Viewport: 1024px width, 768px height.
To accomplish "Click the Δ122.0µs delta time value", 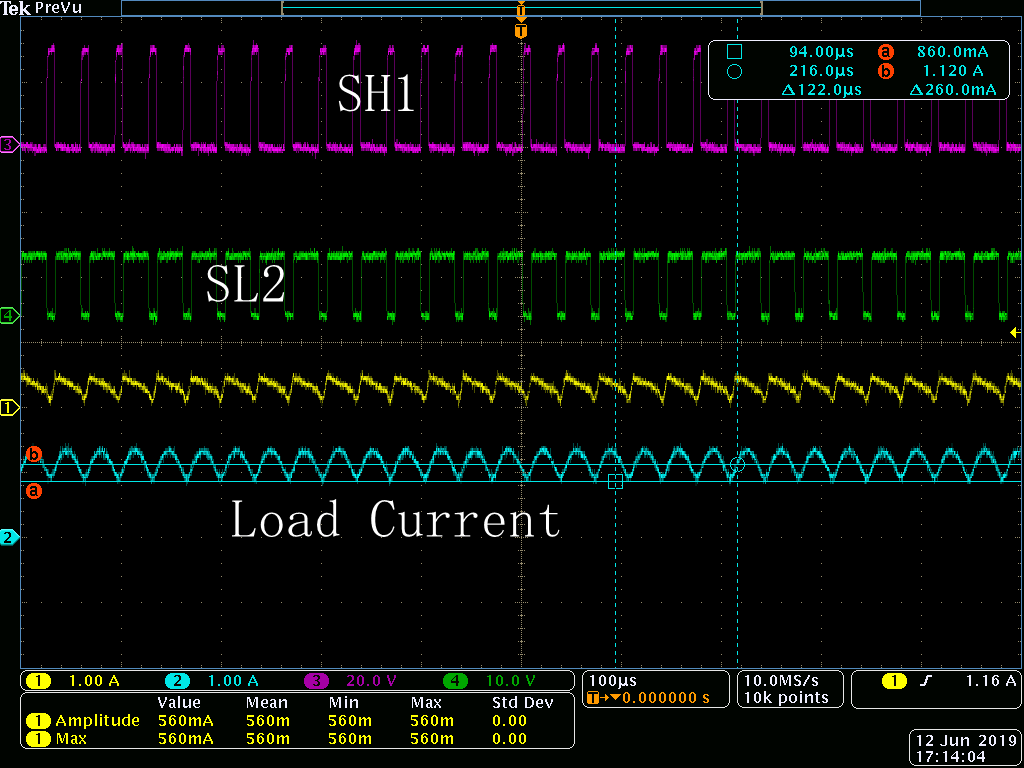I will tap(821, 89).
